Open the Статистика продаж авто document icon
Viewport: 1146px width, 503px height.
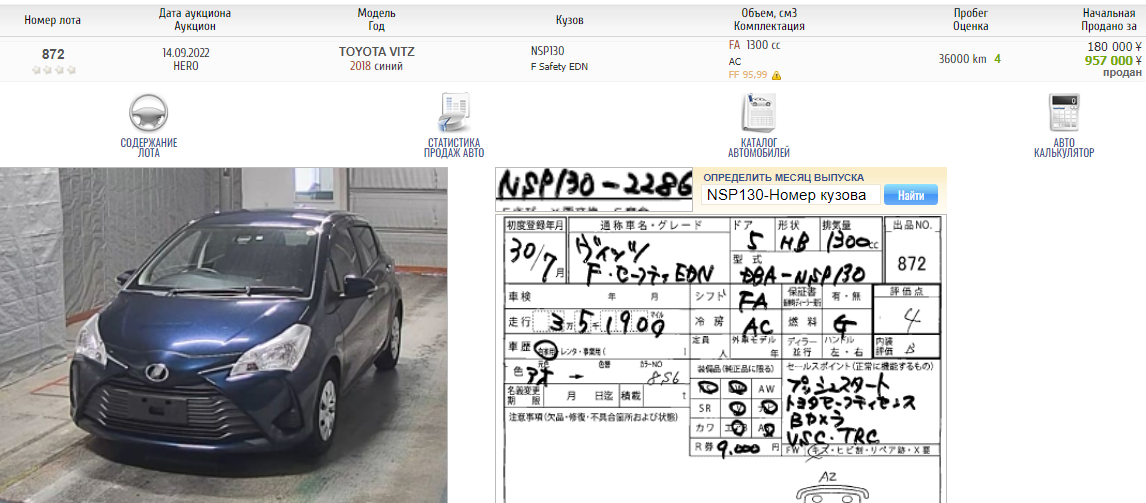click(x=454, y=113)
